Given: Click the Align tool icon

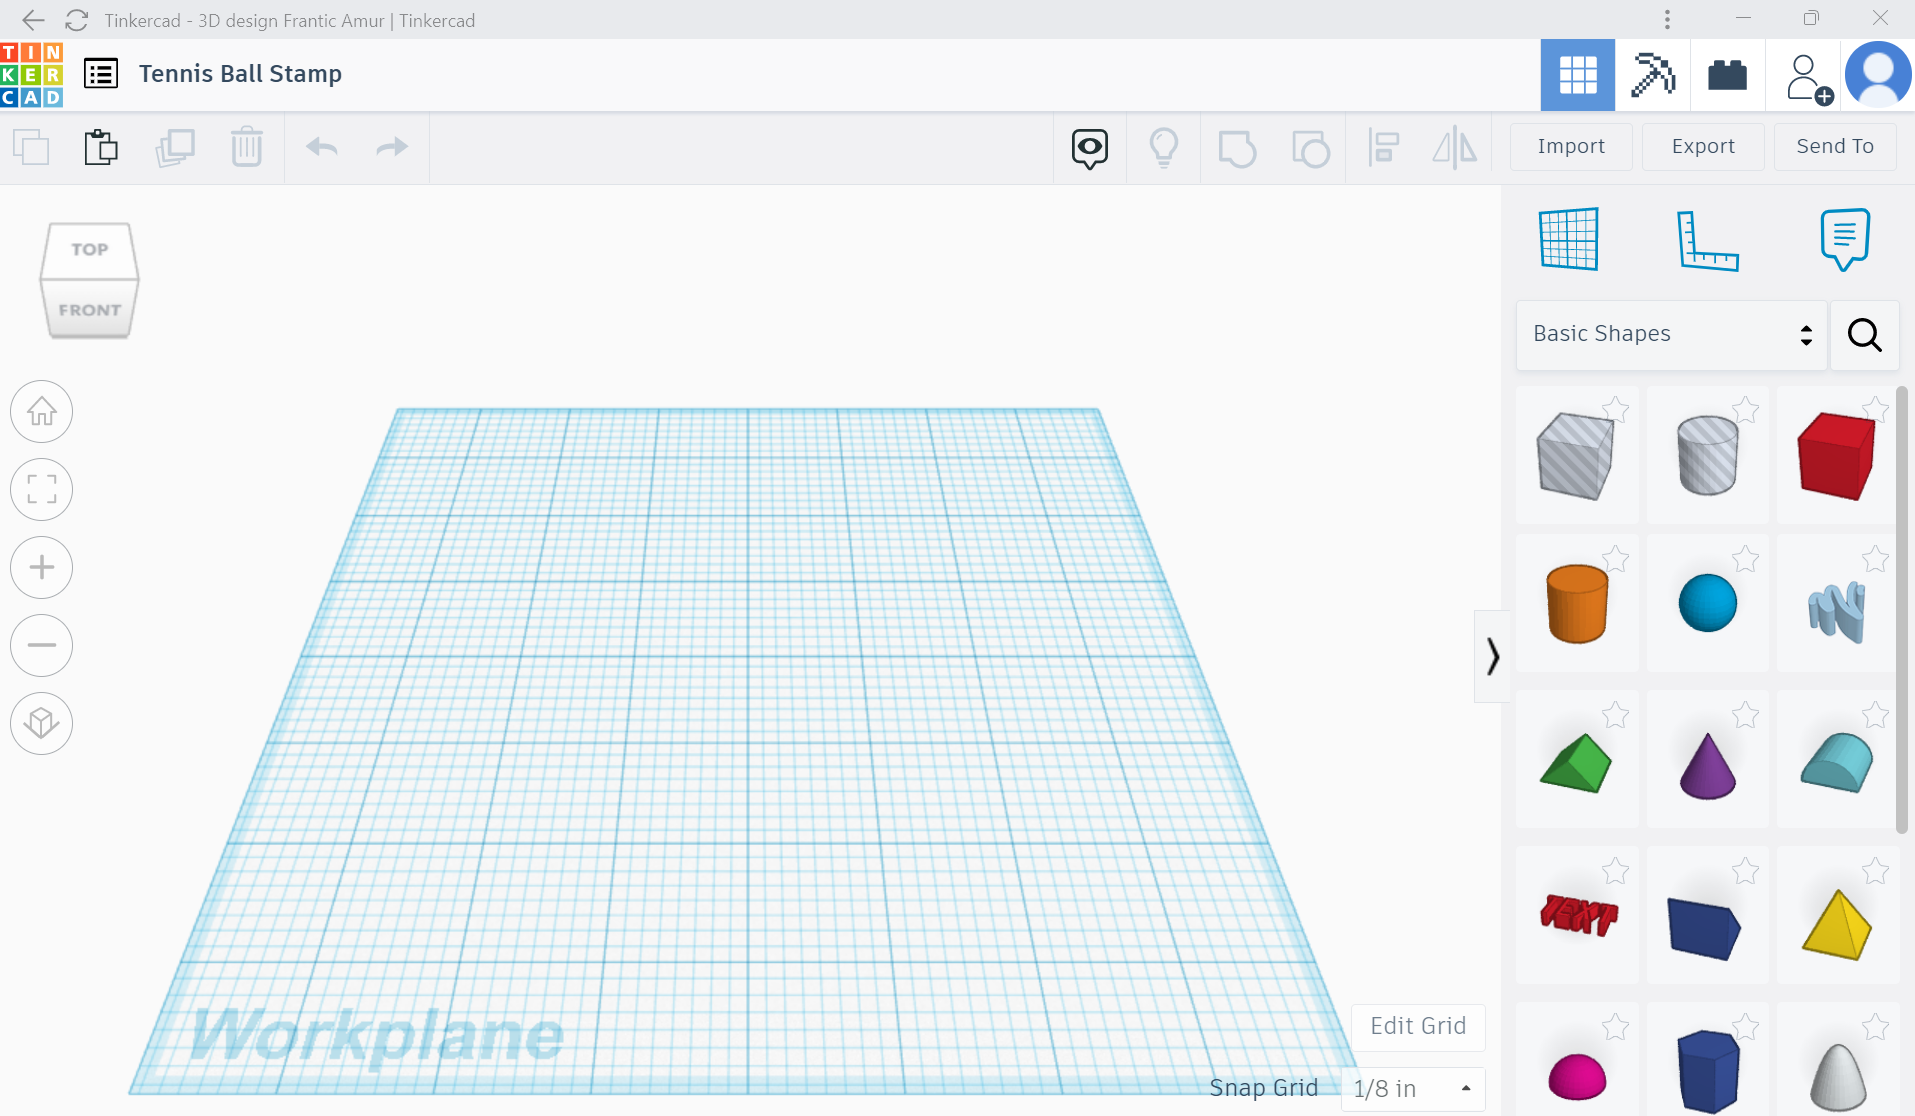Looking at the screenshot, I should (x=1383, y=148).
